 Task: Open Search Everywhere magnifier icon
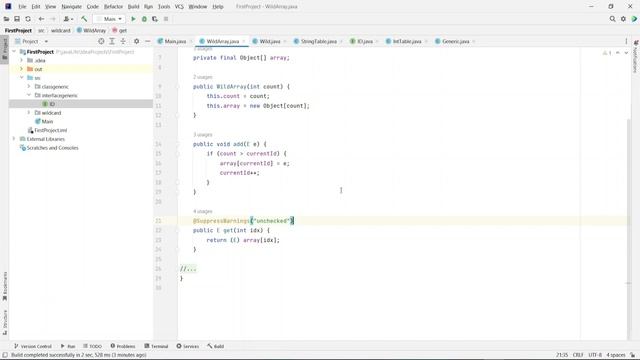pos(612,19)
